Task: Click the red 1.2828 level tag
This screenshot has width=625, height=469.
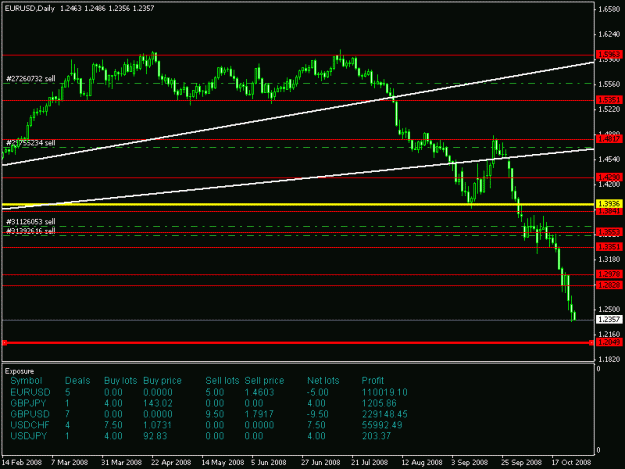Action: pyautogui.click(x=609, y=285)
